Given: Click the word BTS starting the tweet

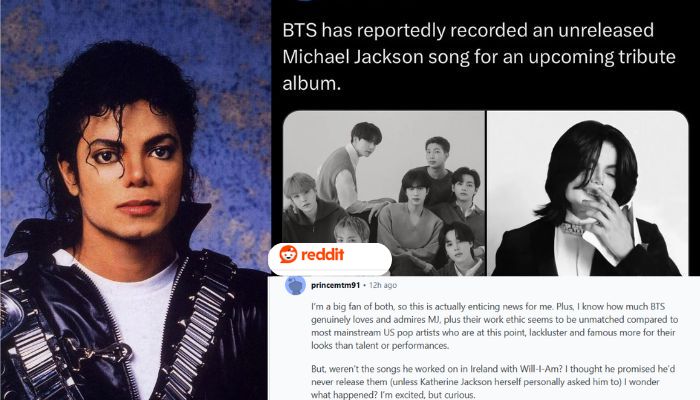Looking at the screenshot, I should click(300, 30).
